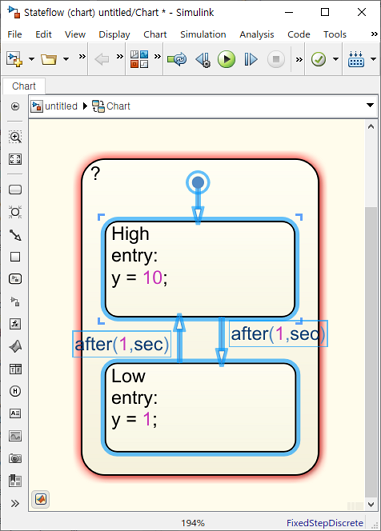This screenshot has width=381, height=531.
Task: Click the vertical scrollbar up arrow
Action: coord(371,127)
